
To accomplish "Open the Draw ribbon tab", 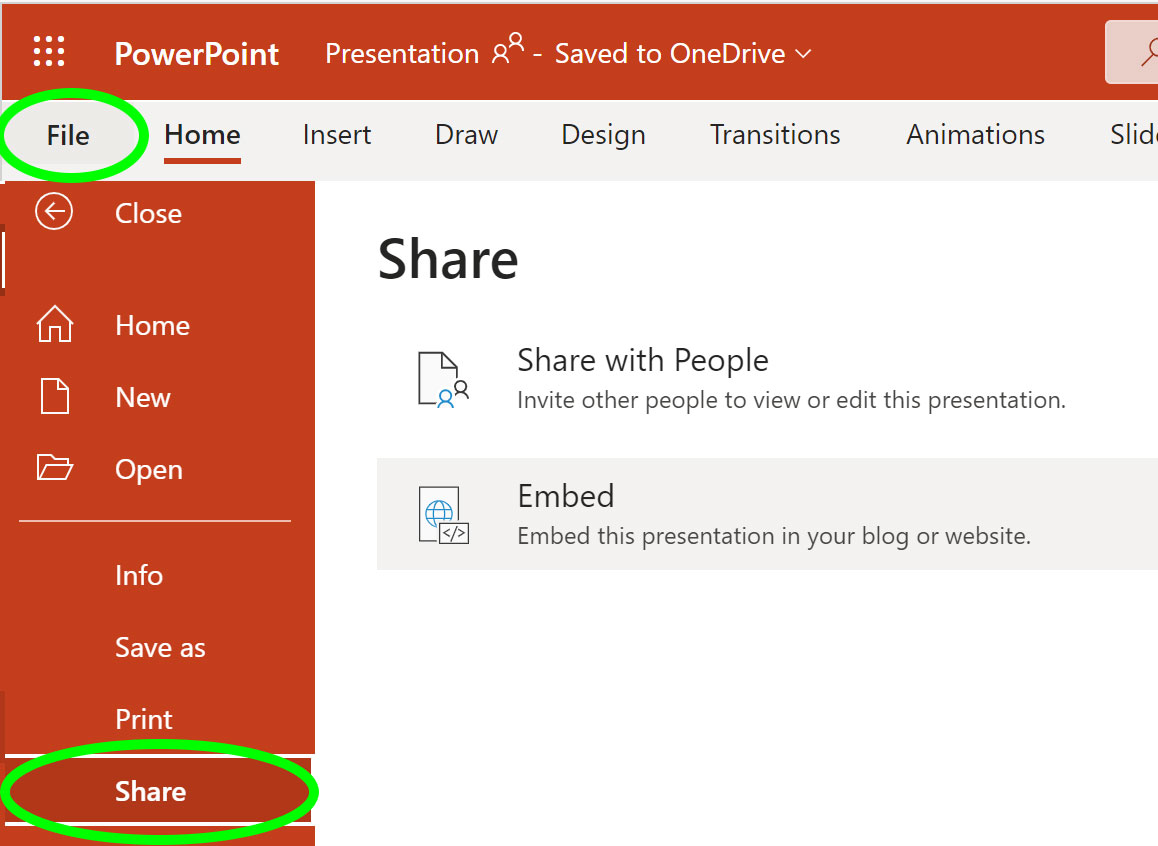I will [x=466, y=135].
